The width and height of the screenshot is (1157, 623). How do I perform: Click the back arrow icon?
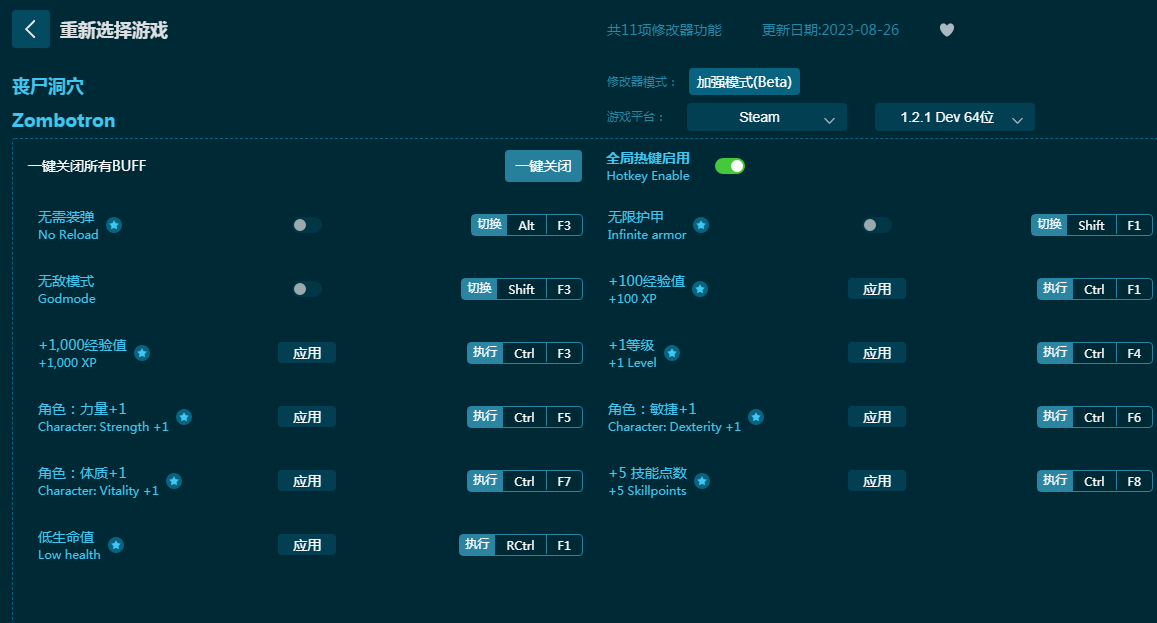pyautogui.click(x=30, y=30)
